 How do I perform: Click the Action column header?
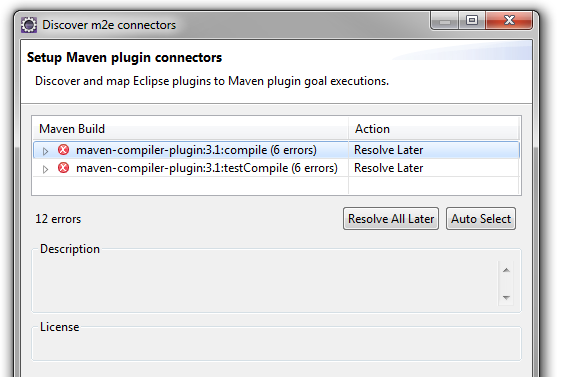434,128
